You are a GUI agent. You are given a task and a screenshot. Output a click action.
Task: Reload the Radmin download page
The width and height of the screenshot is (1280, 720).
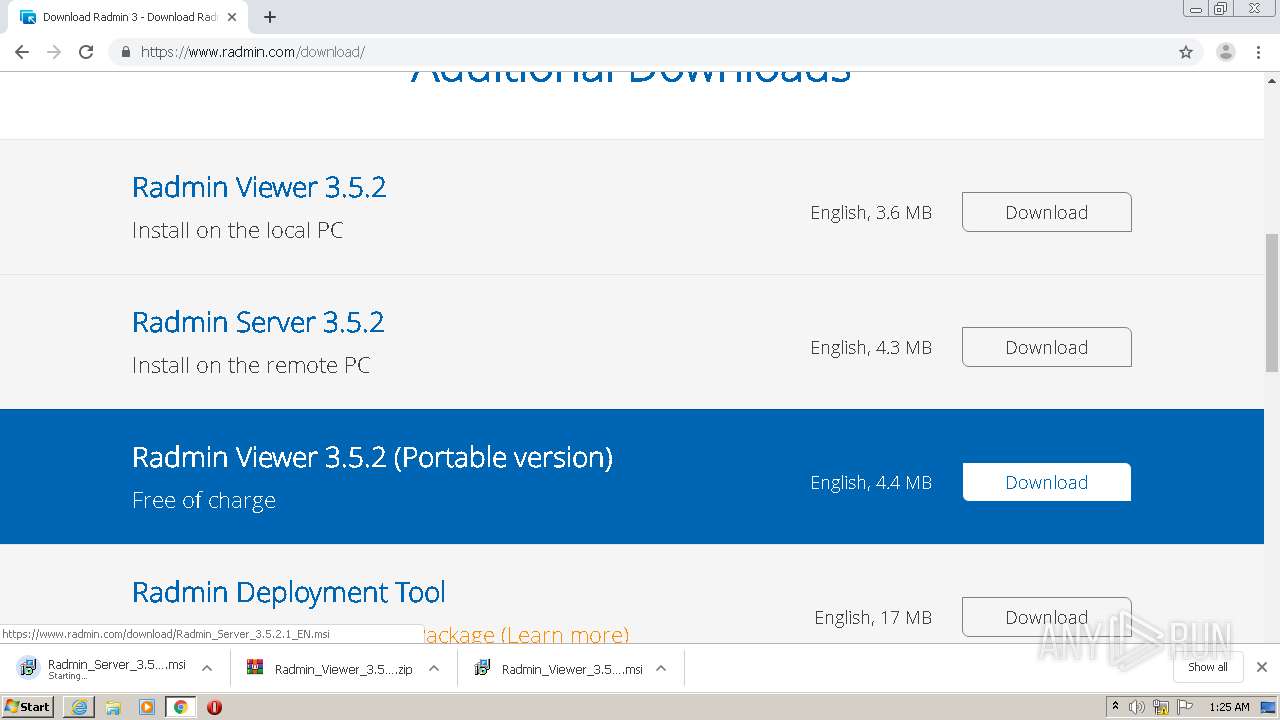[x=86, y=52]
